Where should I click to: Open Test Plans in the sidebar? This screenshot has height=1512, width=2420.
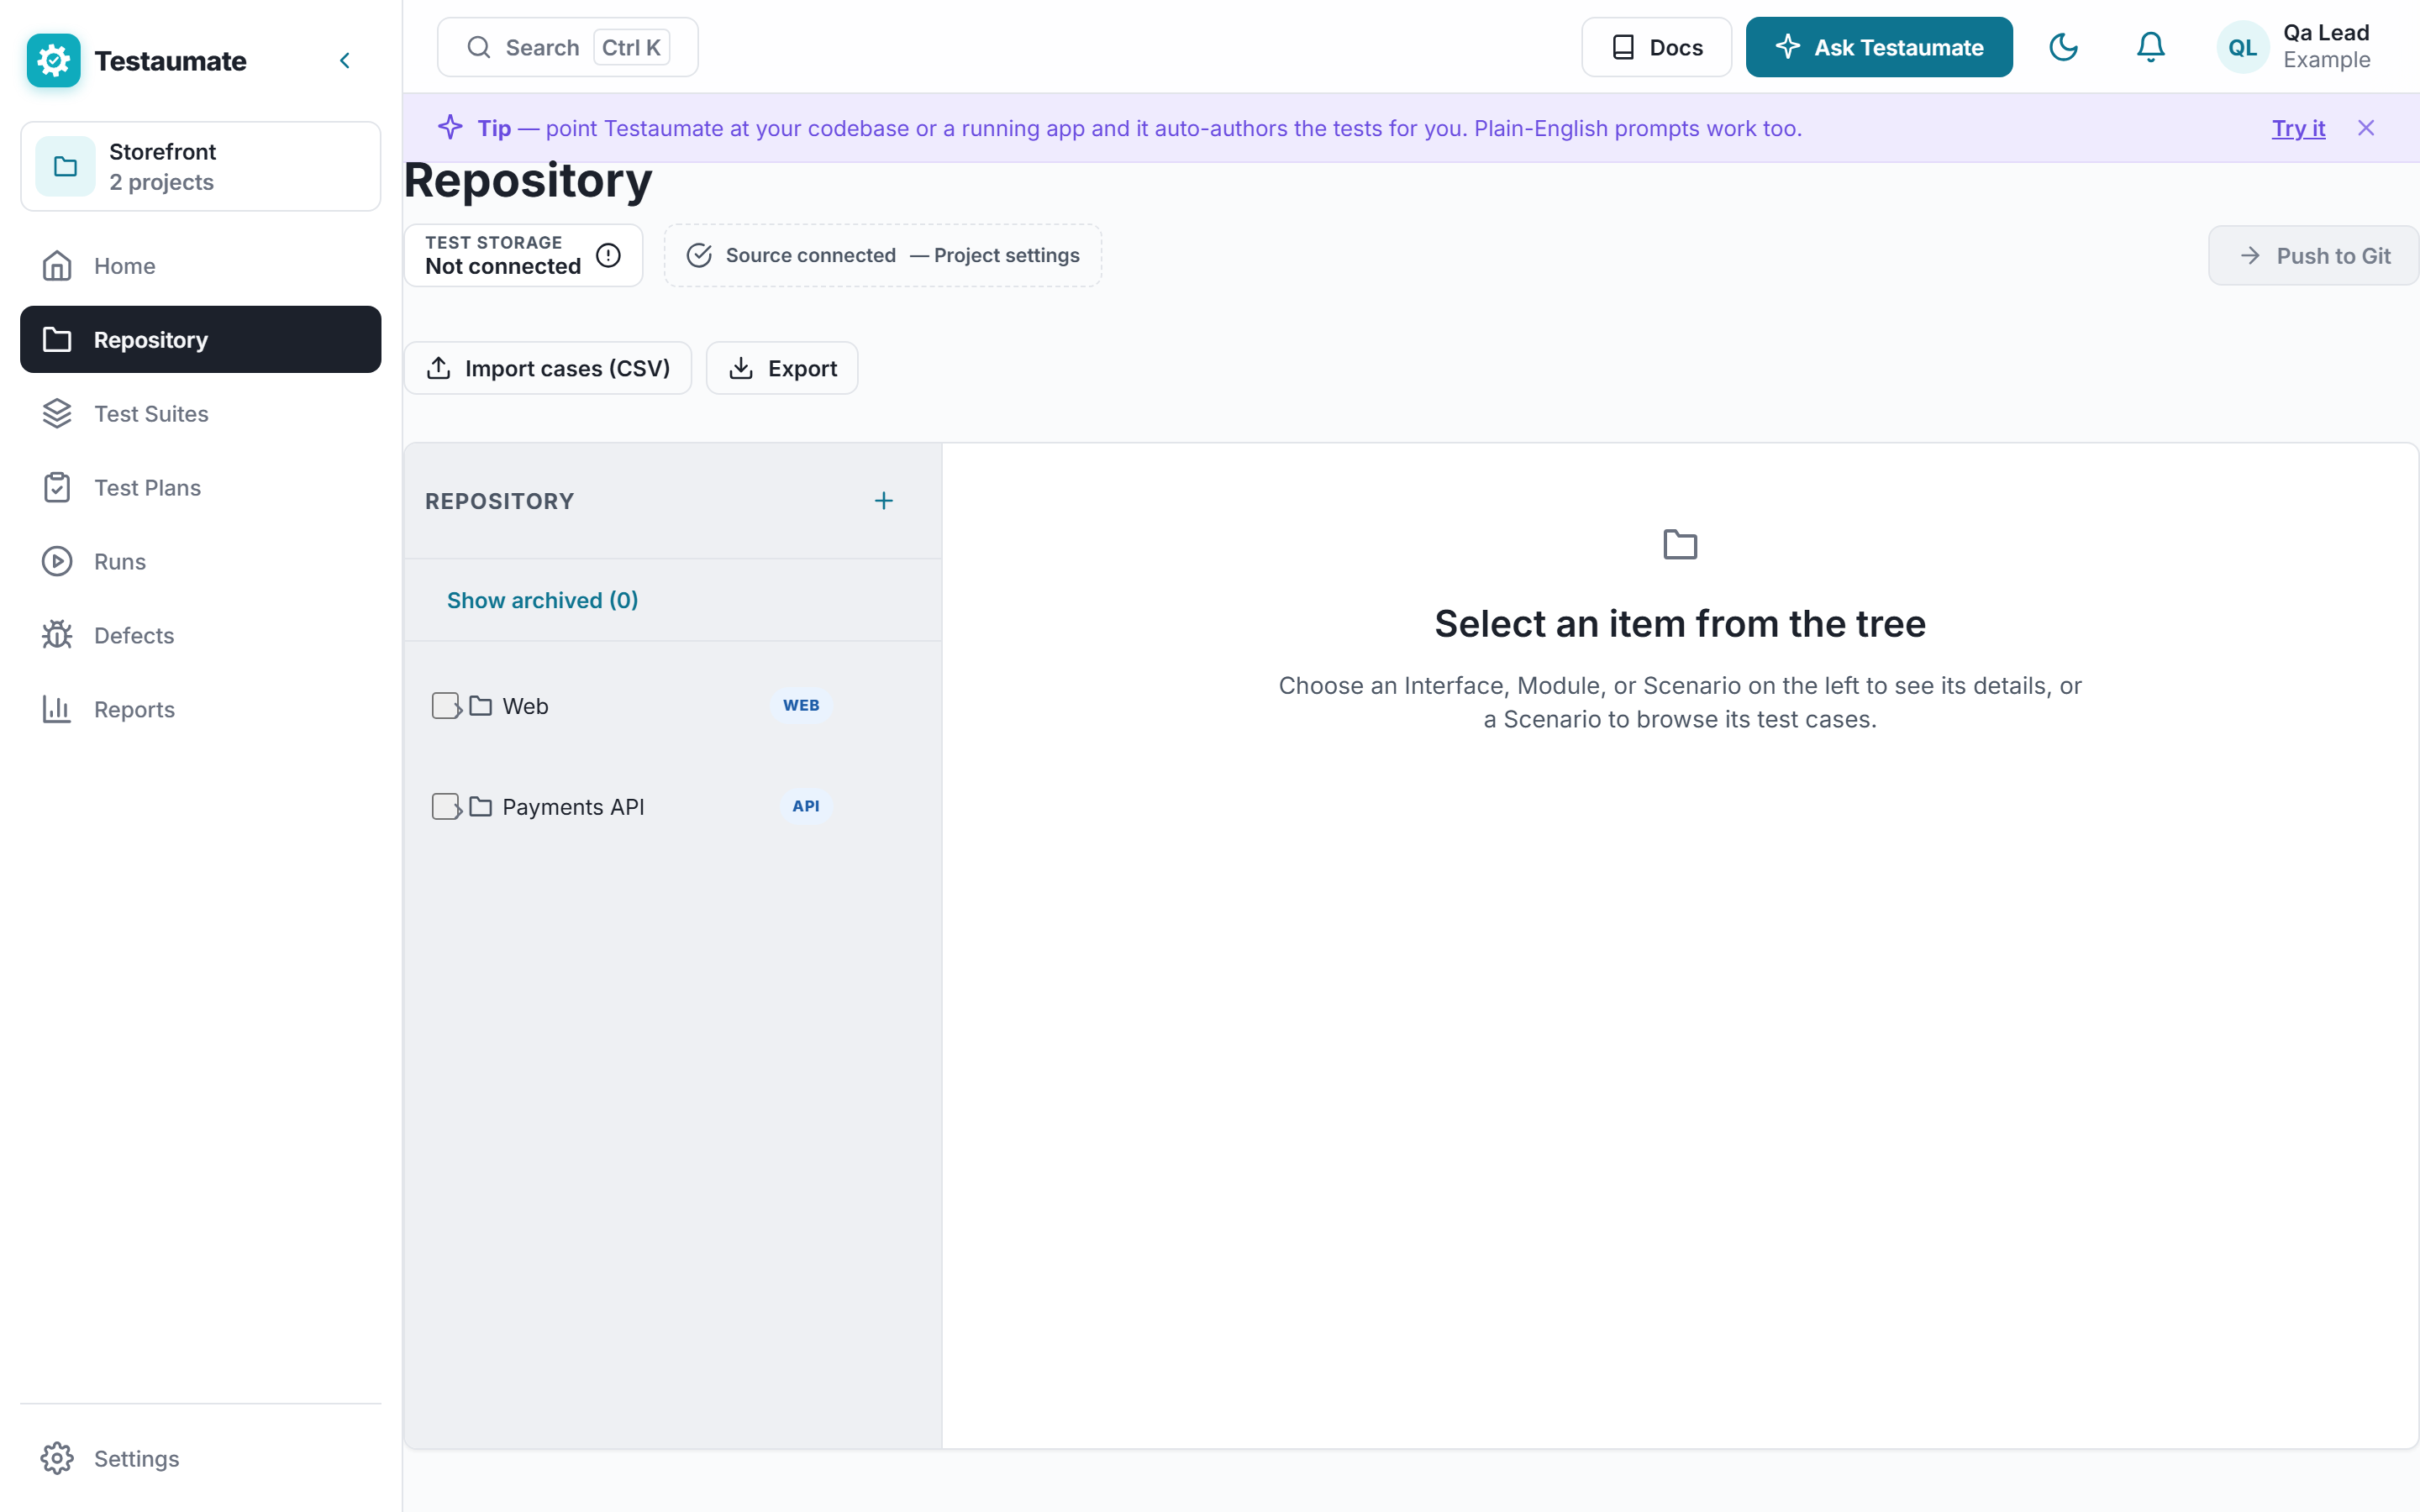pyautogui.click(x=200, y=488)
